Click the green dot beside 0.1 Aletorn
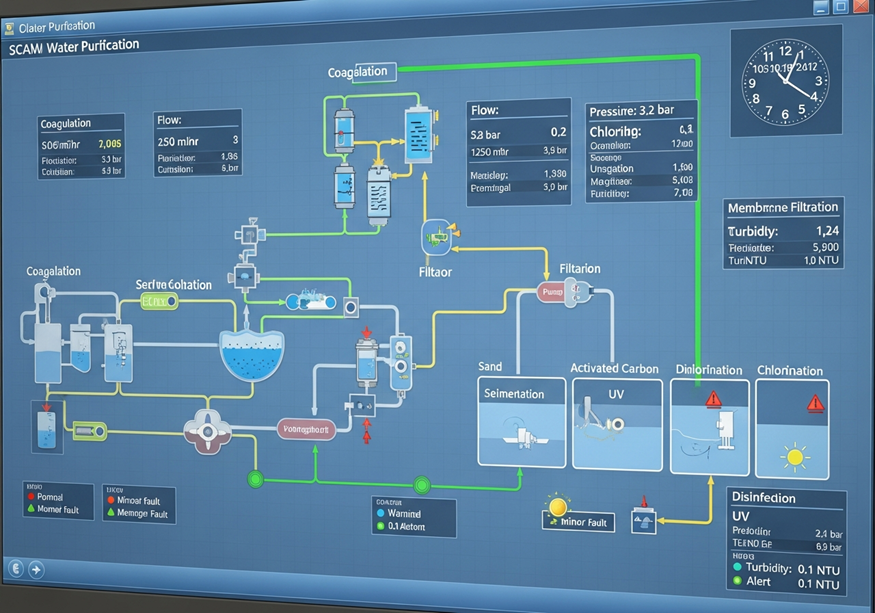Viewport: 875px width, 613px height. (x=381, y=526)
